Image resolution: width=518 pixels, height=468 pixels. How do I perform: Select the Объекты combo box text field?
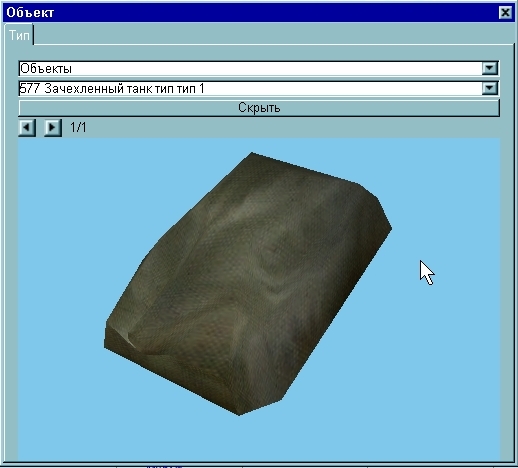coord(250,68)
